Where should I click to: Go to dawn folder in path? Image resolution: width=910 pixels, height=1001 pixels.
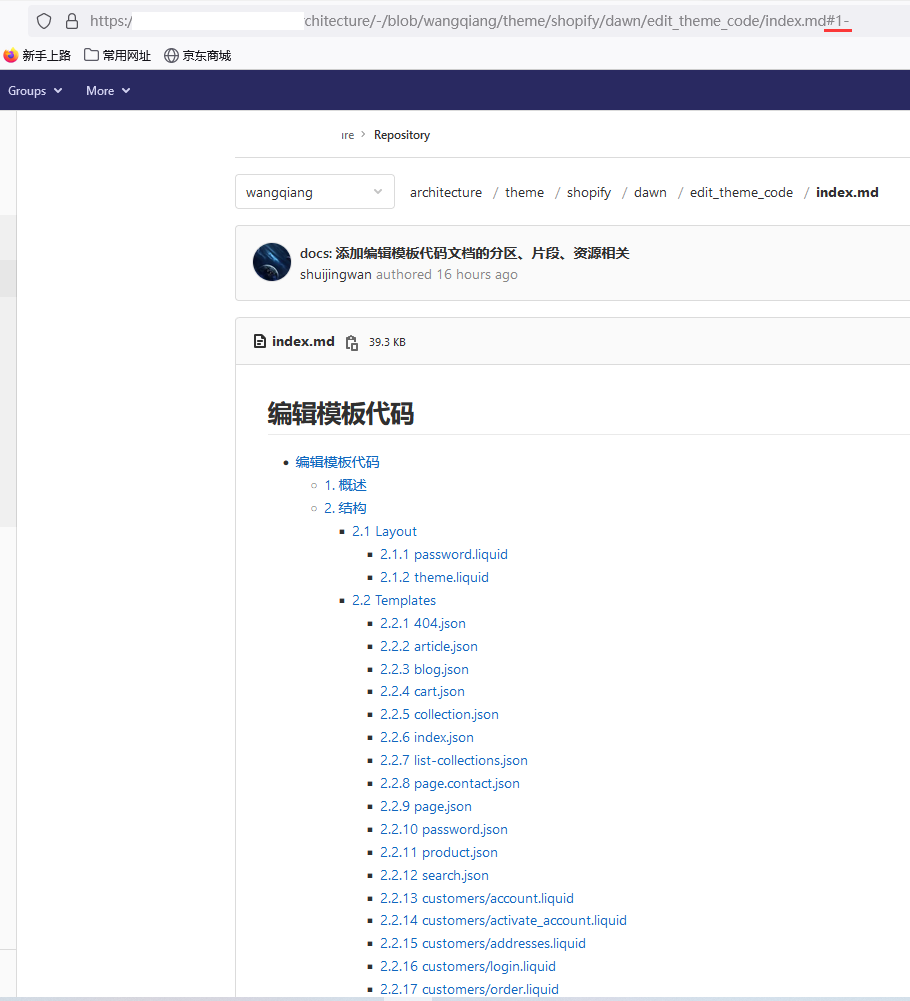coord(650,192)
